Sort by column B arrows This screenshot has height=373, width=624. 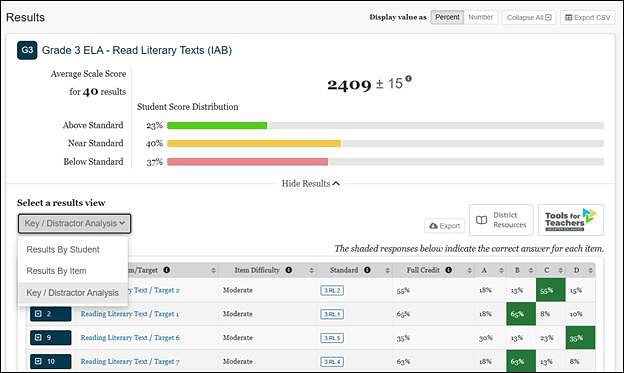pos(531,270)
